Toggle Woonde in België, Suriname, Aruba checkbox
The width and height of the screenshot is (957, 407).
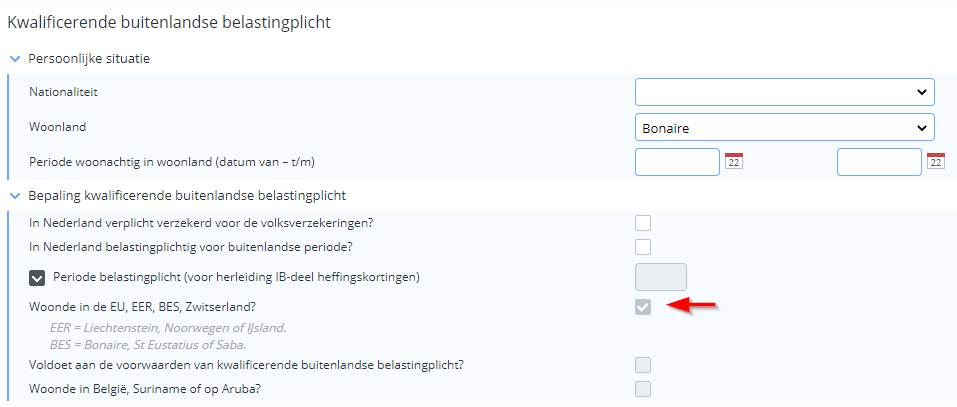[x=643, y=389]
